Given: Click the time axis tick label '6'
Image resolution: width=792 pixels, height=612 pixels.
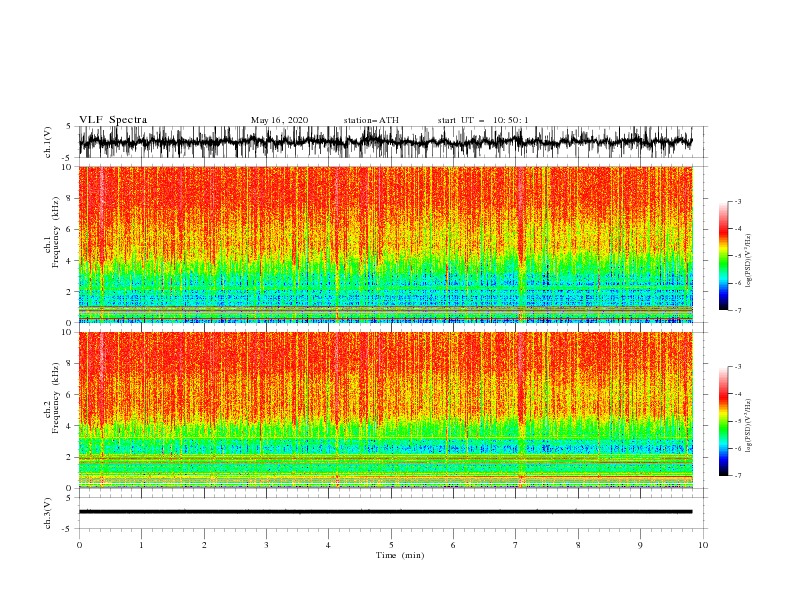Looking at the screenshot, I should [453, 545].
